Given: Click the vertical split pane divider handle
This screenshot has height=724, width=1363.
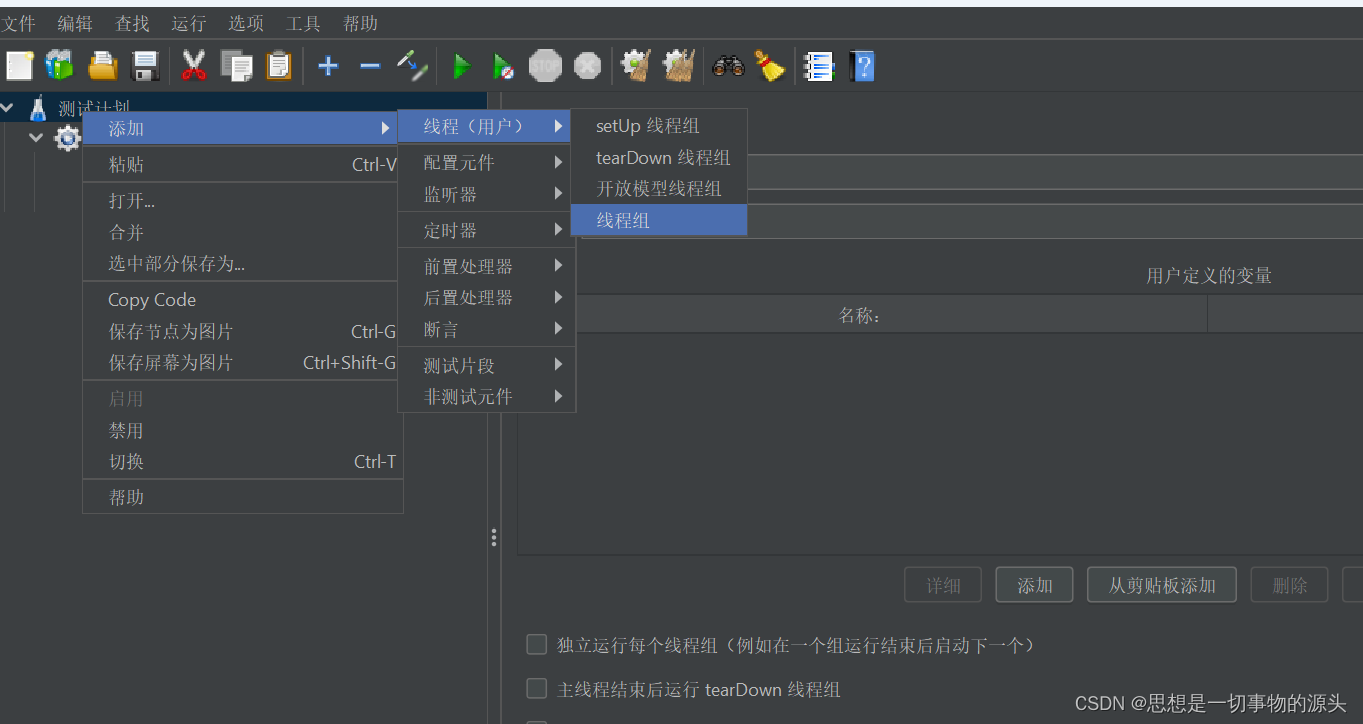Looking at the screenshot, I should pyautogui.click(x=494, y=538).
